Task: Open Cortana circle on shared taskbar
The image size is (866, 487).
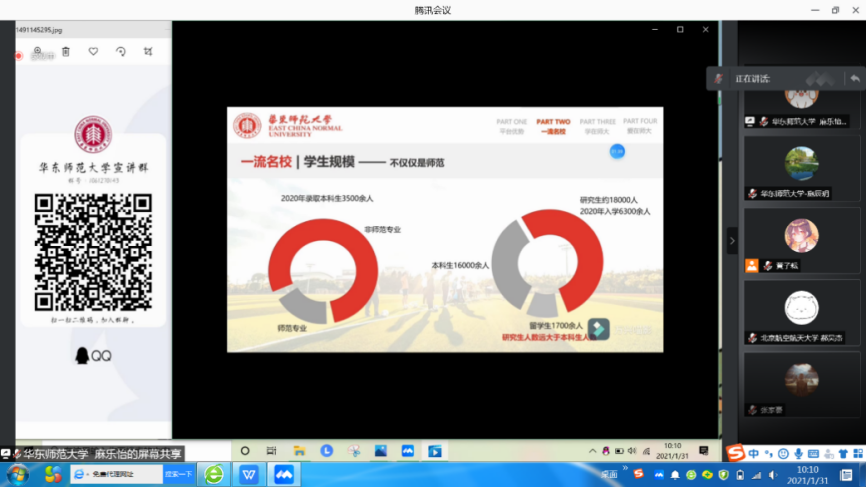Action: [x=245, y=451]
